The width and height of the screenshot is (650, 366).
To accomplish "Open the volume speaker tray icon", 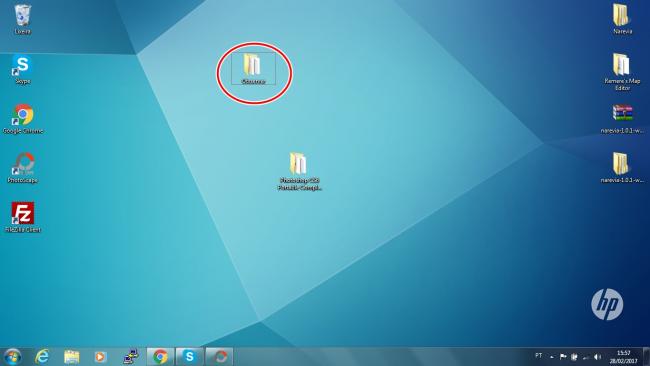I will point(597,356).
